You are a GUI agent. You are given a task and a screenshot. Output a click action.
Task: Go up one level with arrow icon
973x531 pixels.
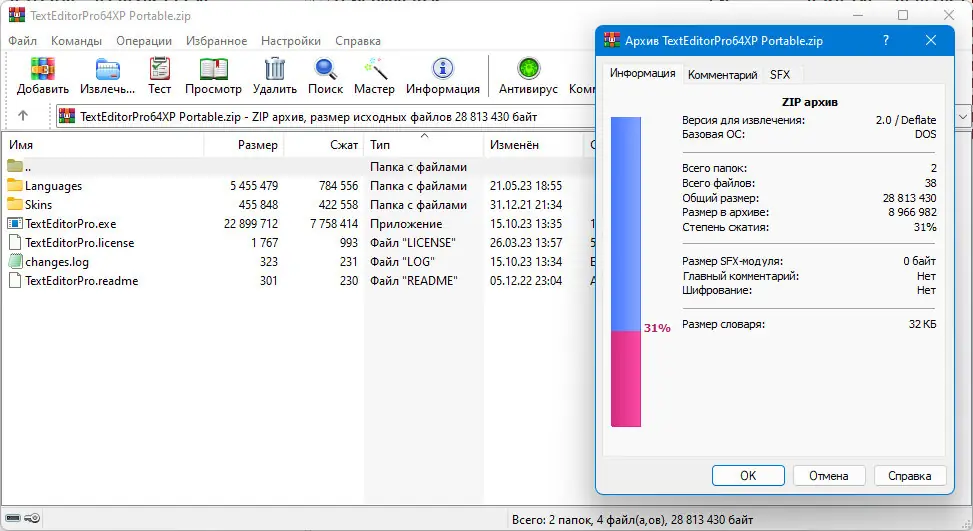click(x=23, y=116)
